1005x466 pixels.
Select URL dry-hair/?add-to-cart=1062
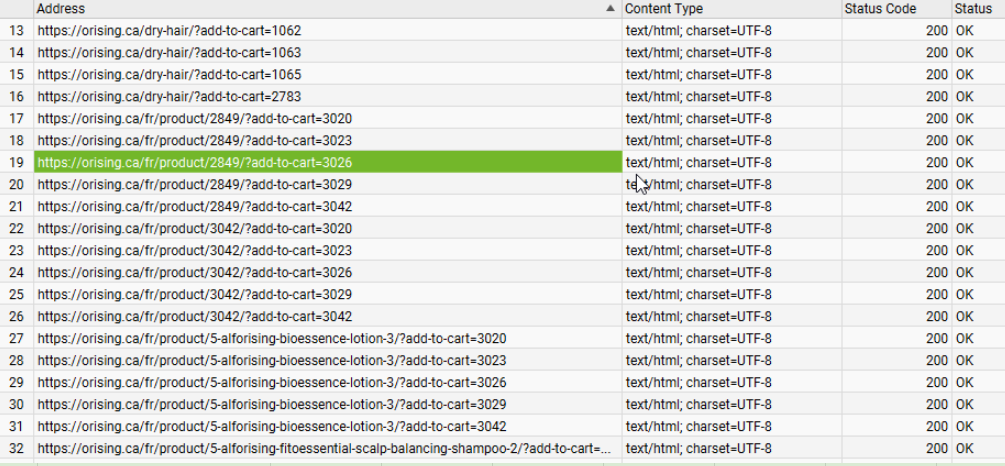point(169,31)
